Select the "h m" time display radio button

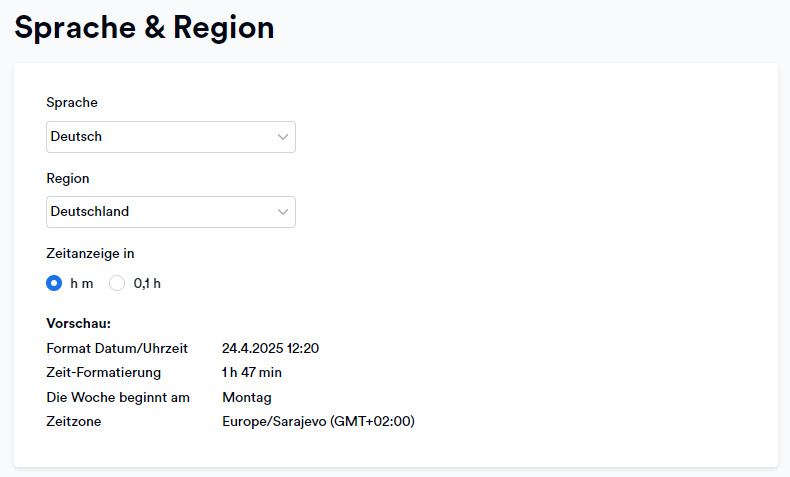pyautogui.click(x=54, y=283)
